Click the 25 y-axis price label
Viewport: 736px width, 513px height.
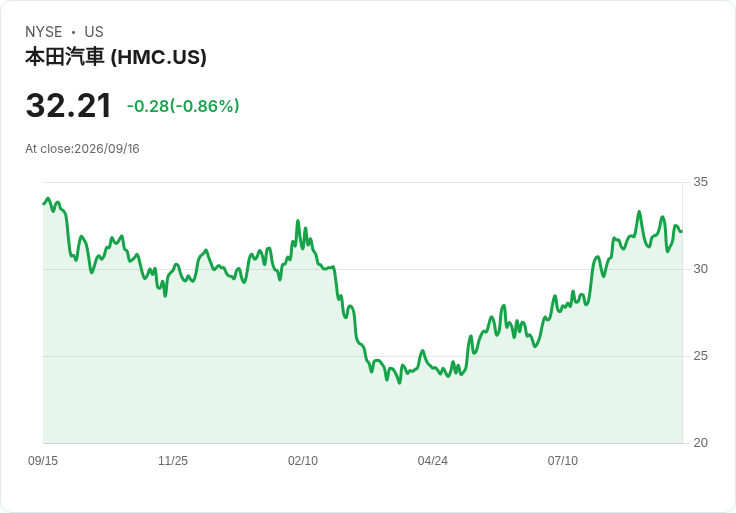[x=700, y=356]
